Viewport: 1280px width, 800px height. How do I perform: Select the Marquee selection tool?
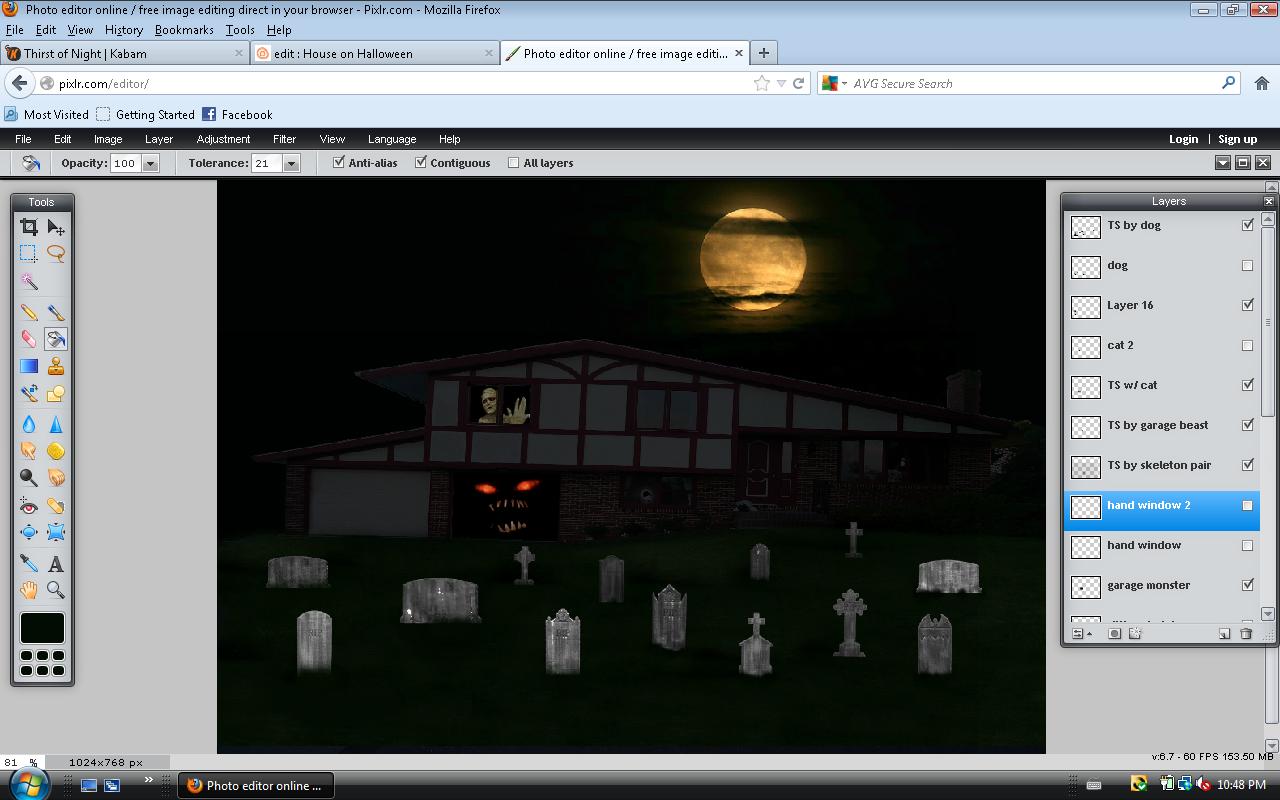(29, 254)
